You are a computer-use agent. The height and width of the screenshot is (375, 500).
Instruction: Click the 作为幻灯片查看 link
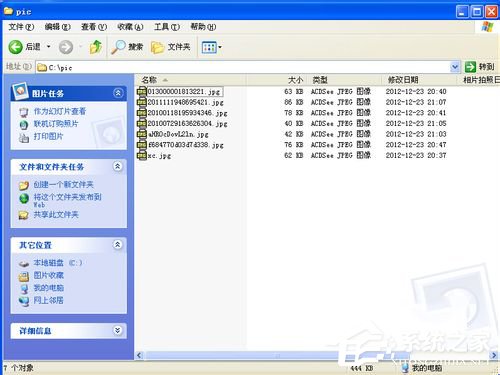pyautogui.click(x=60, y=111)
